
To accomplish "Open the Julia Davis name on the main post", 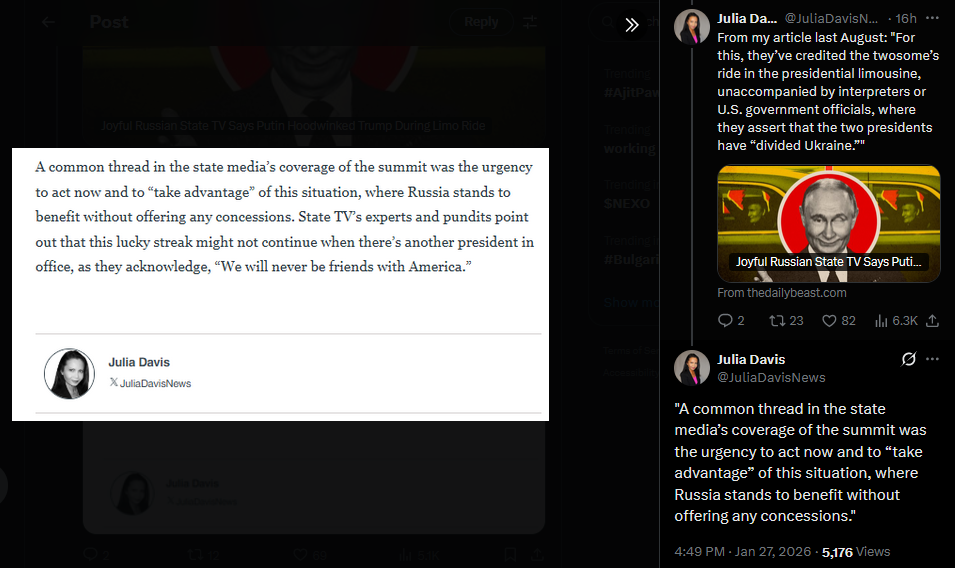I will (751, 360).
